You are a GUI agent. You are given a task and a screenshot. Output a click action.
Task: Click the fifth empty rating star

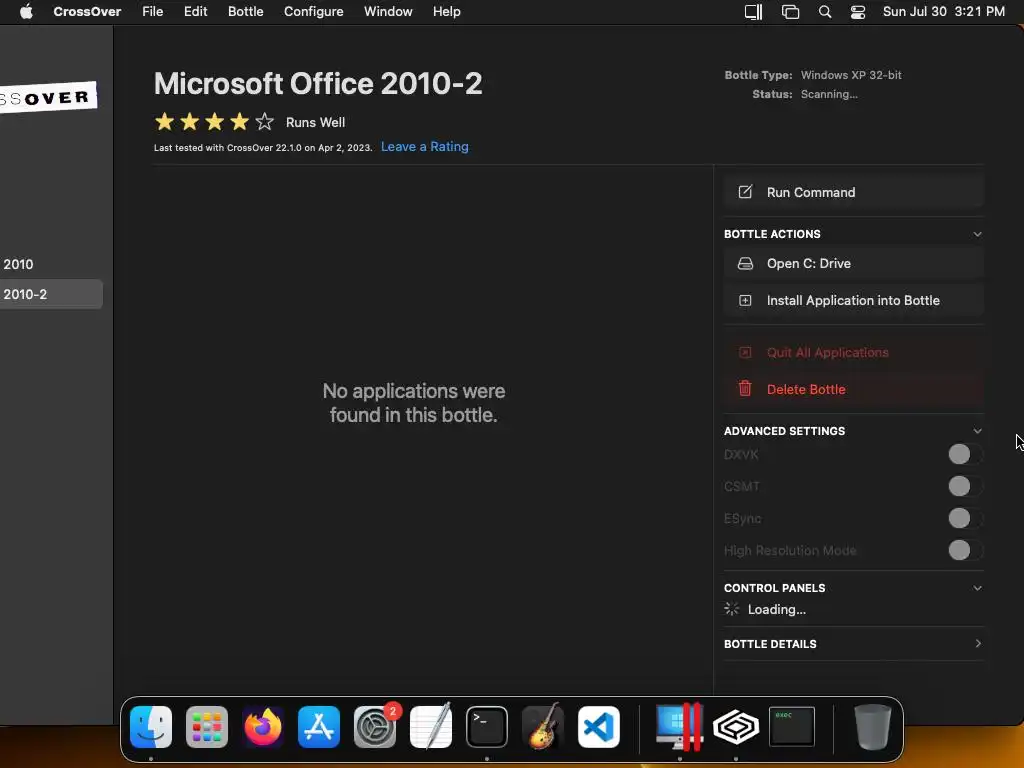point(264,121)
